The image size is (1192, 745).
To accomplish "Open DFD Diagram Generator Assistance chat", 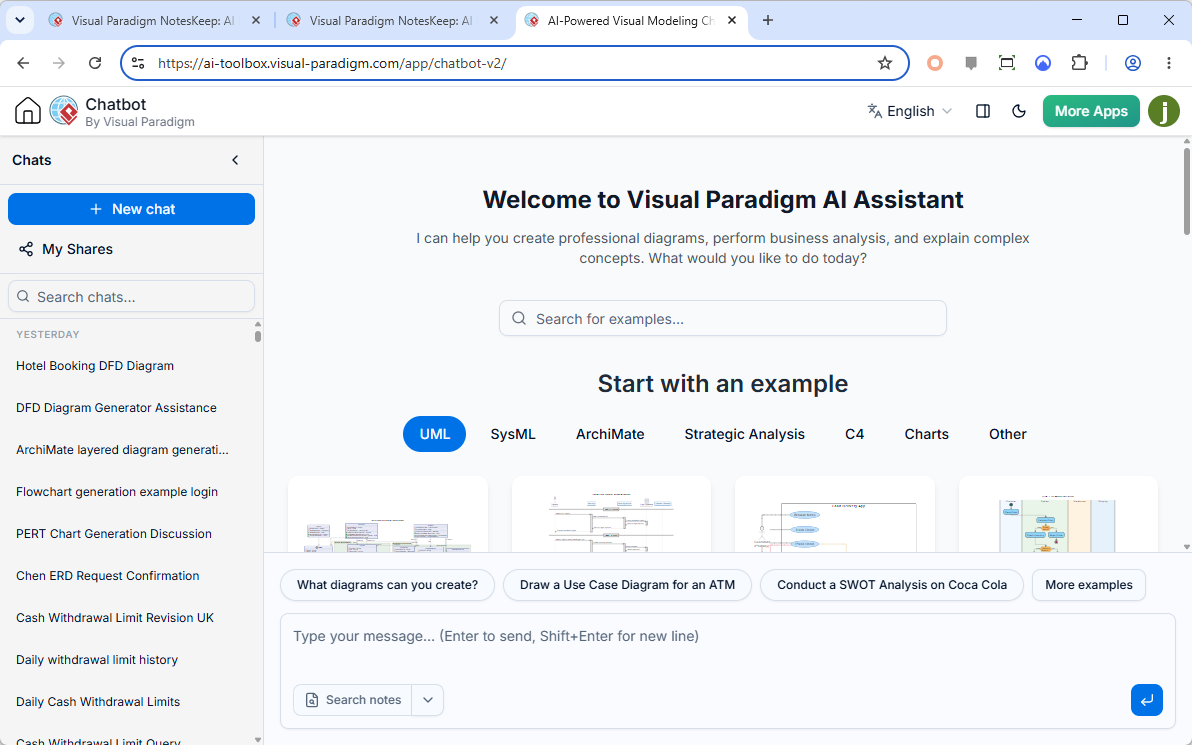I will pos(116,407).
